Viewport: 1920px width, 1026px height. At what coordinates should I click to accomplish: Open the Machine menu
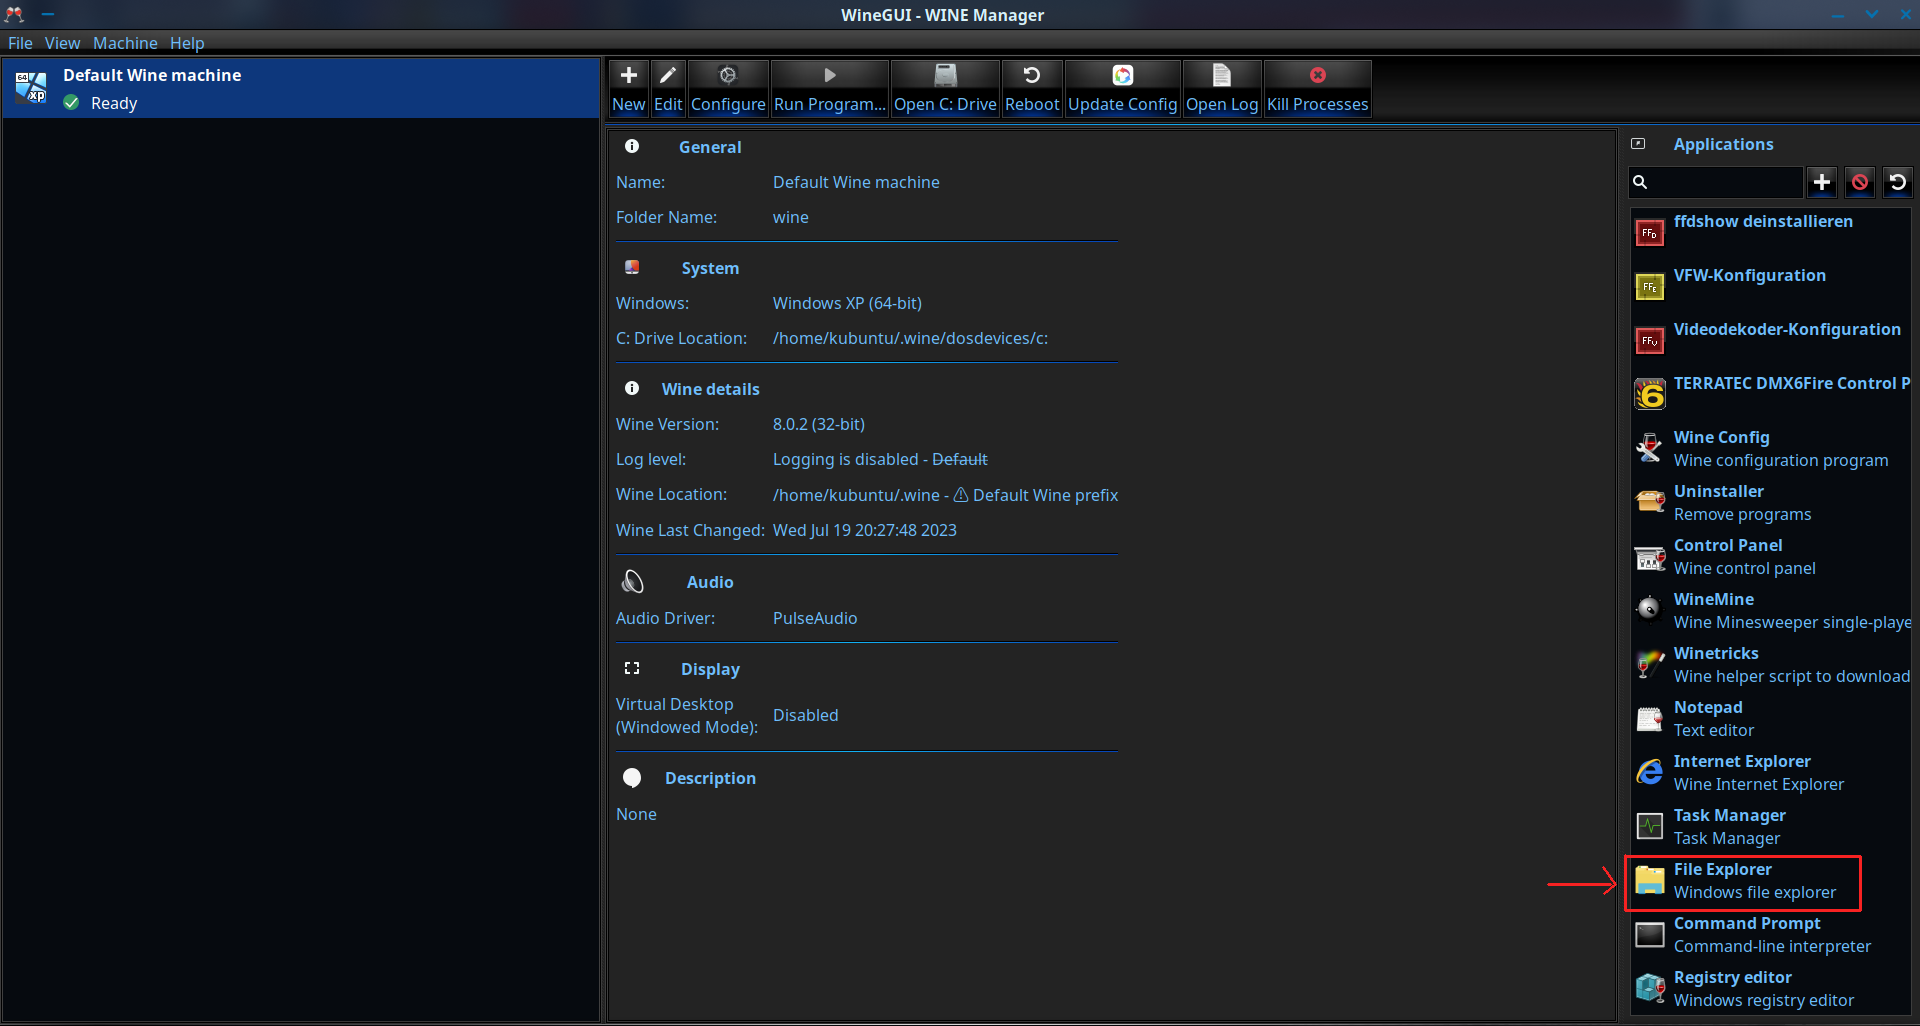(x=125, y=43)
